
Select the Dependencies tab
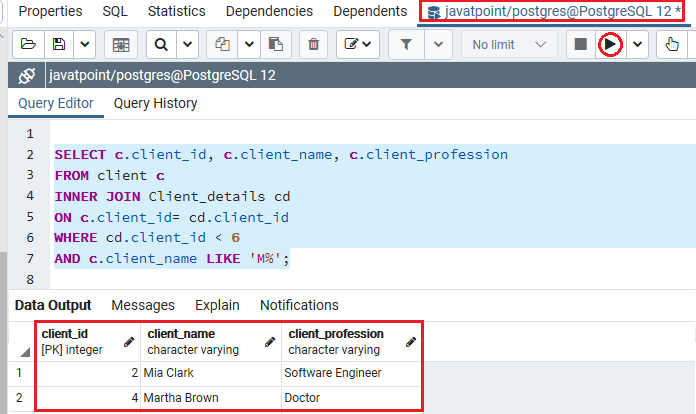click(x=269, y=11)
